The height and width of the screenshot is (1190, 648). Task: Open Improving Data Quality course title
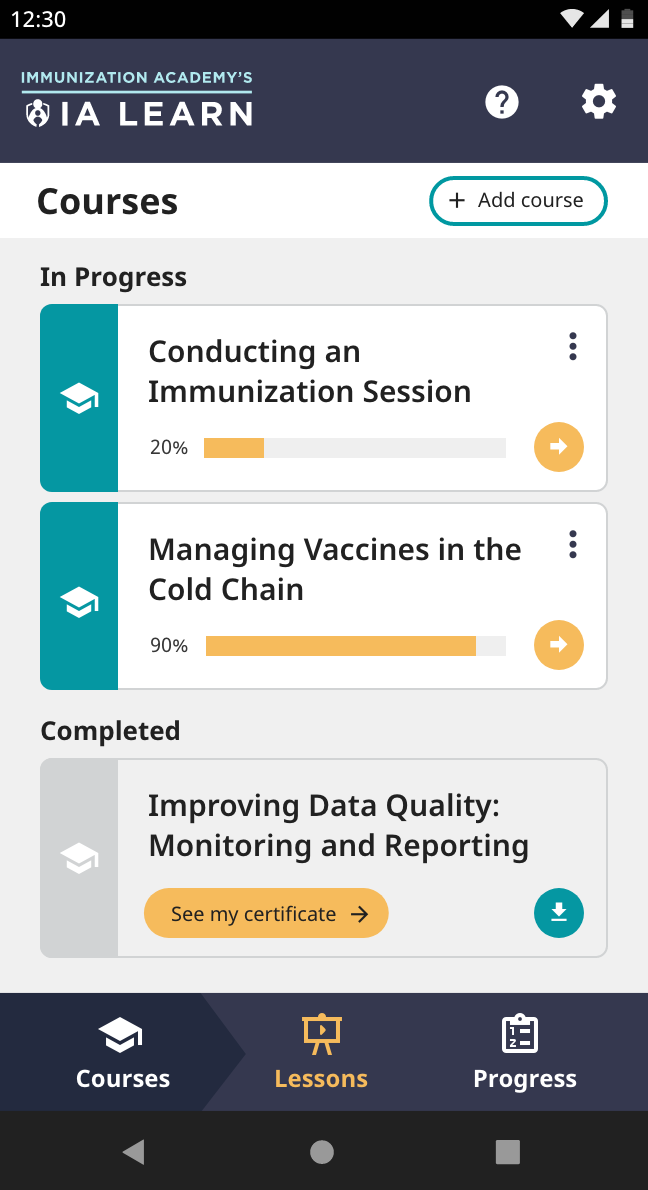[338, 826]
